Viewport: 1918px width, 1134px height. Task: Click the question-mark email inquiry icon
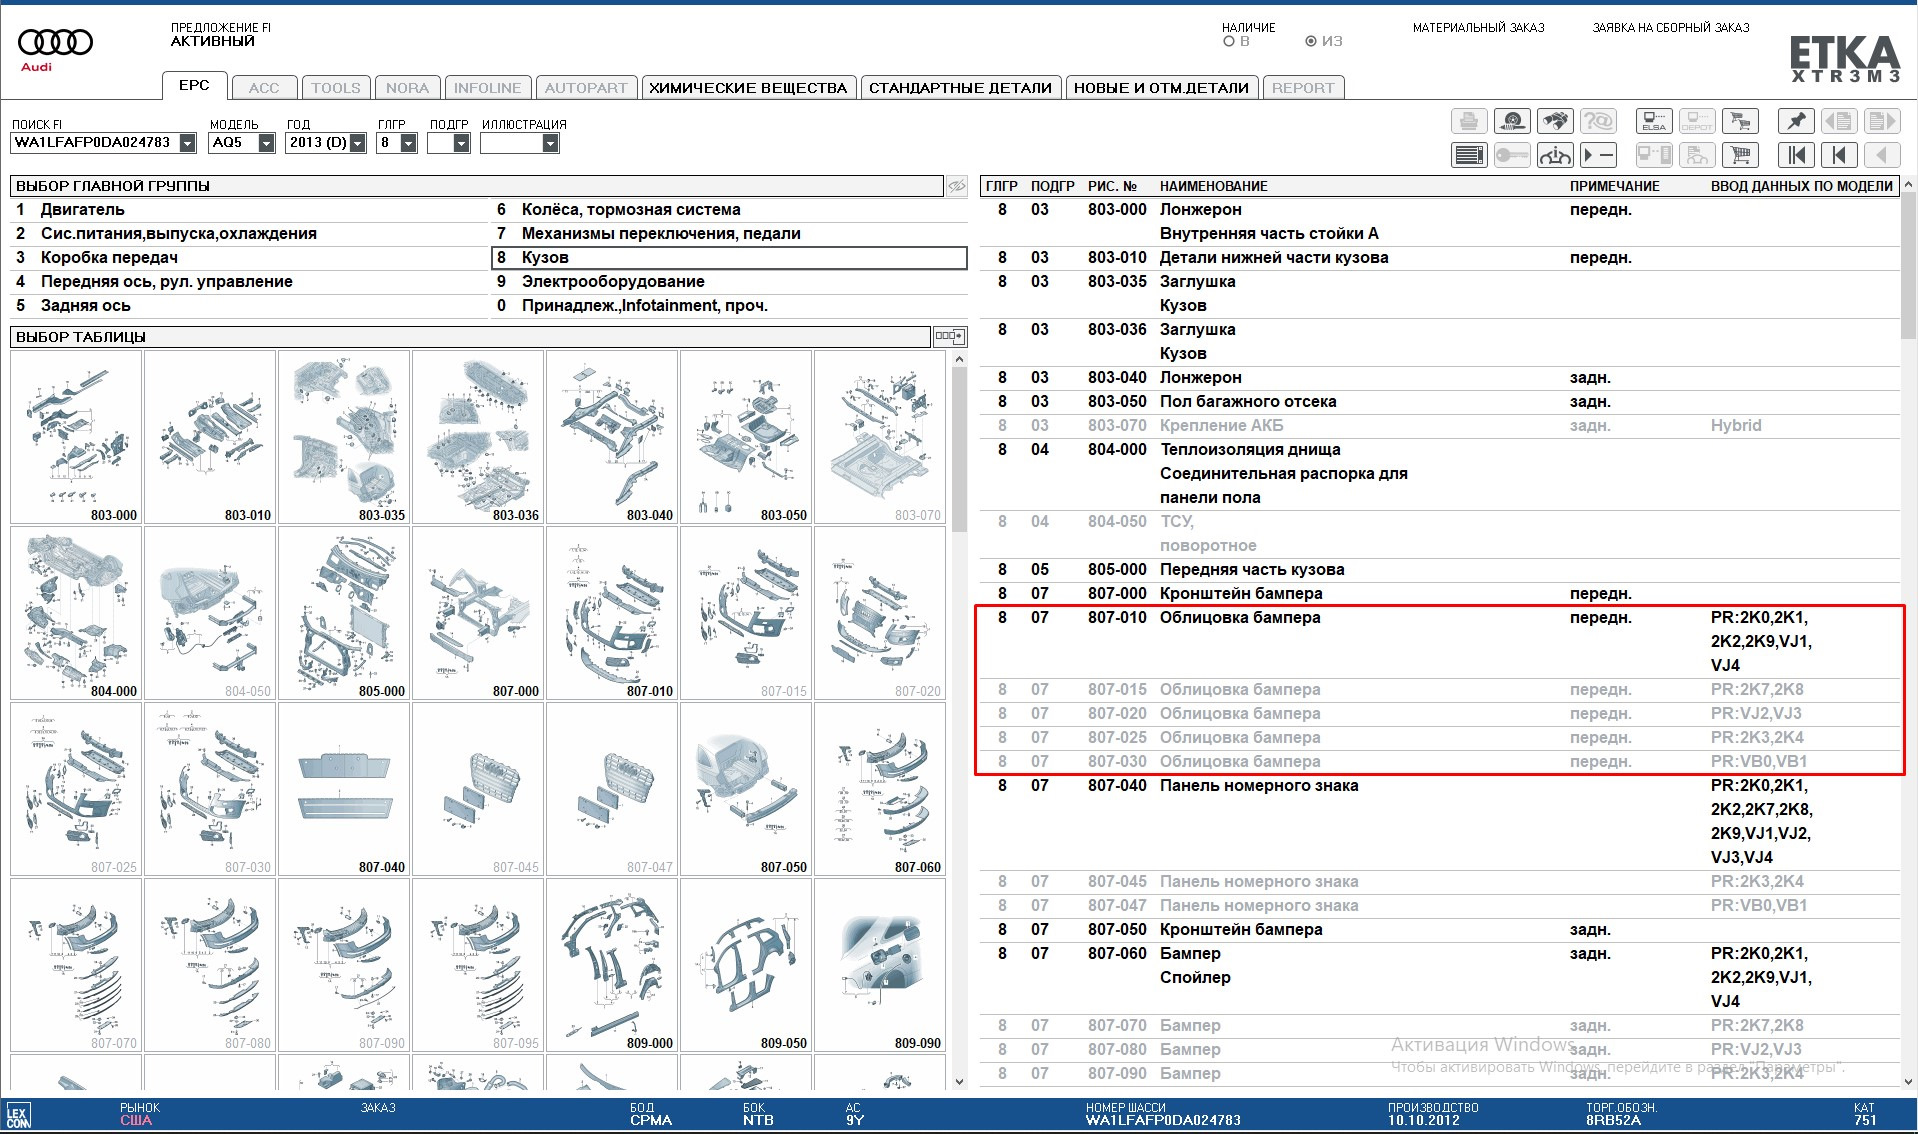coord(1598,121)
